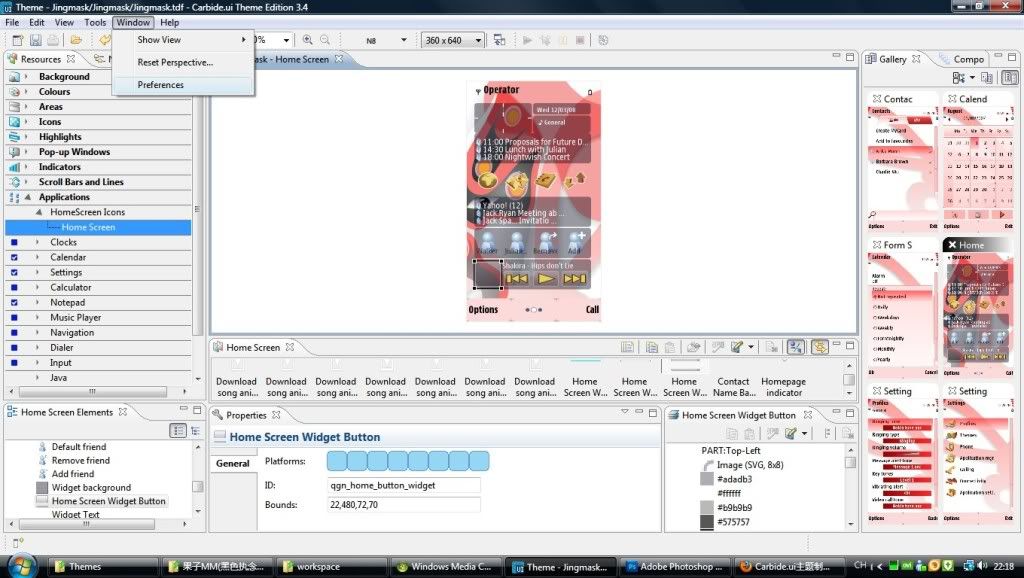1024x578 pixels.
Task: Click the copy icon in Home Screen panel
Action: 650,348
